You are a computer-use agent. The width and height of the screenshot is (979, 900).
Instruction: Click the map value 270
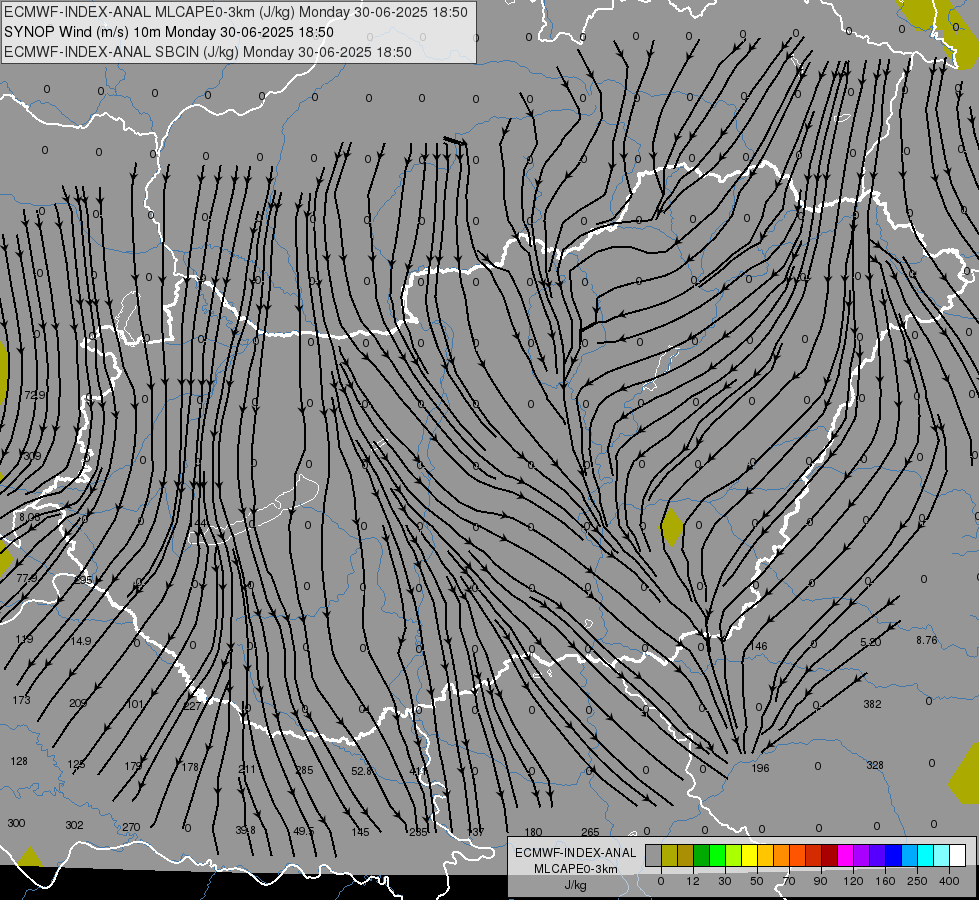[x=131, y=827]
